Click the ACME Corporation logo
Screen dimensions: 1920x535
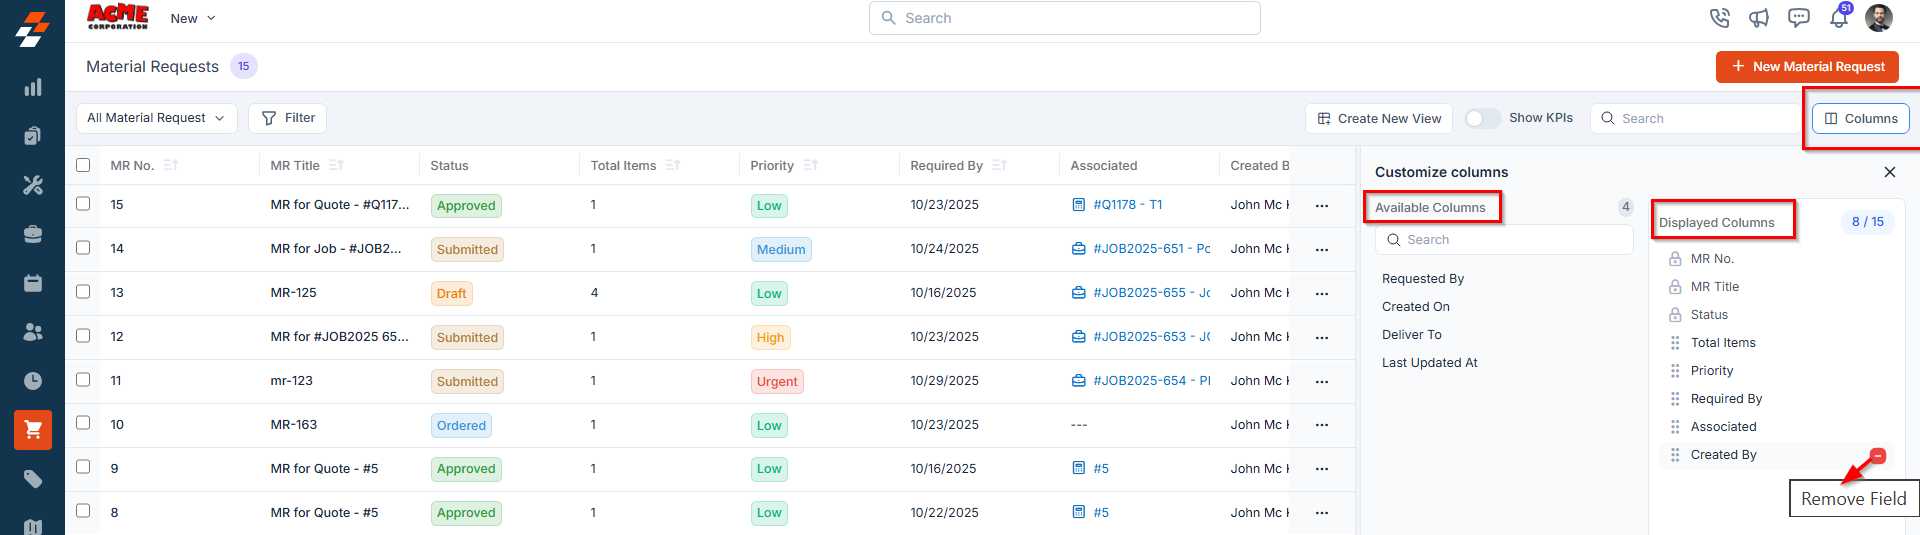point(118,17)
